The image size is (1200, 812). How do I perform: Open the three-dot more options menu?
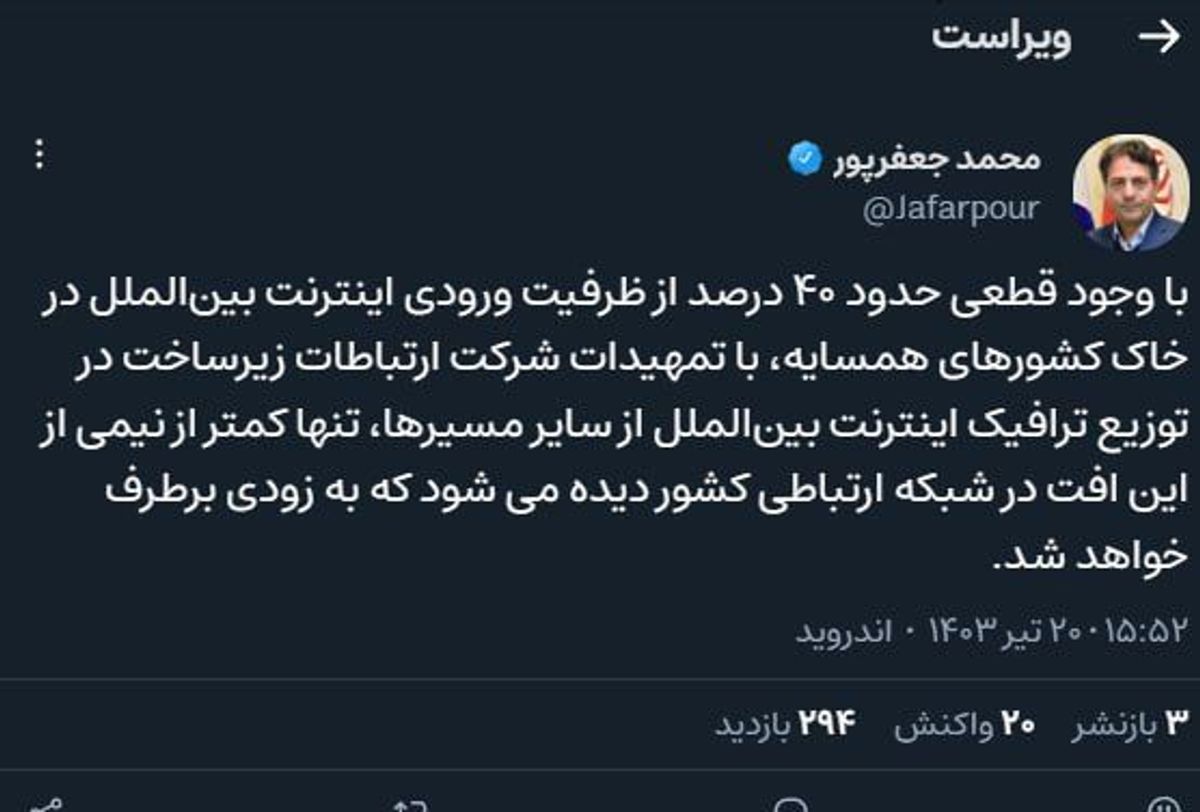pos(39,155)
